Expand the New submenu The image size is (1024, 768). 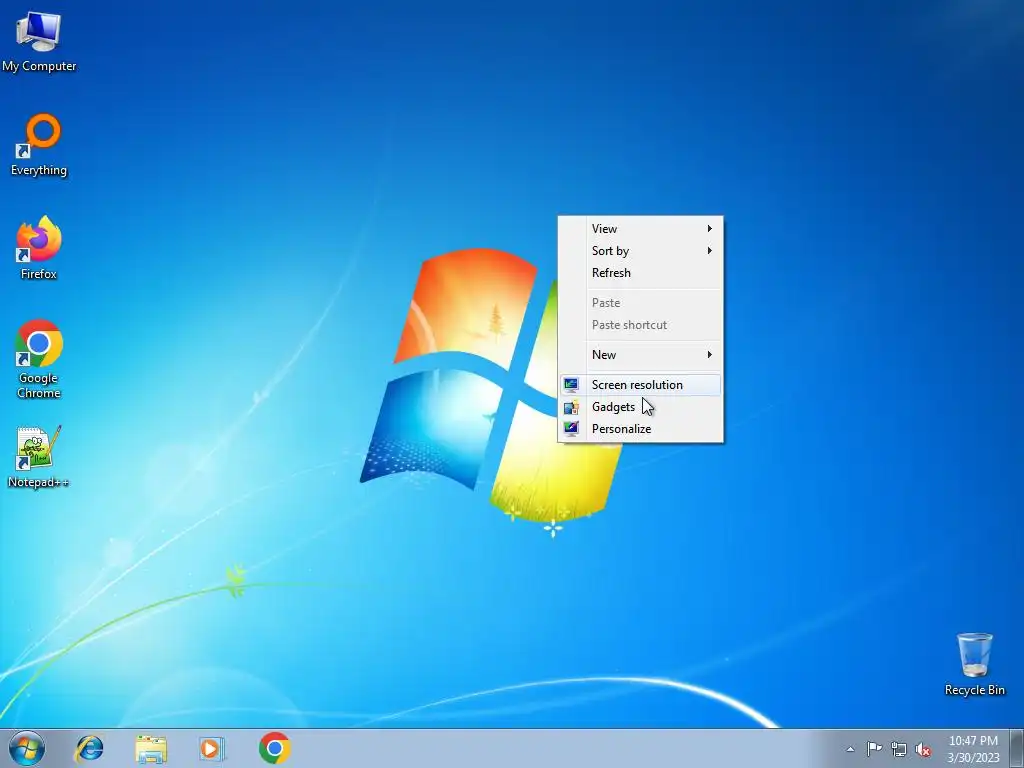(x=641, y=355)
